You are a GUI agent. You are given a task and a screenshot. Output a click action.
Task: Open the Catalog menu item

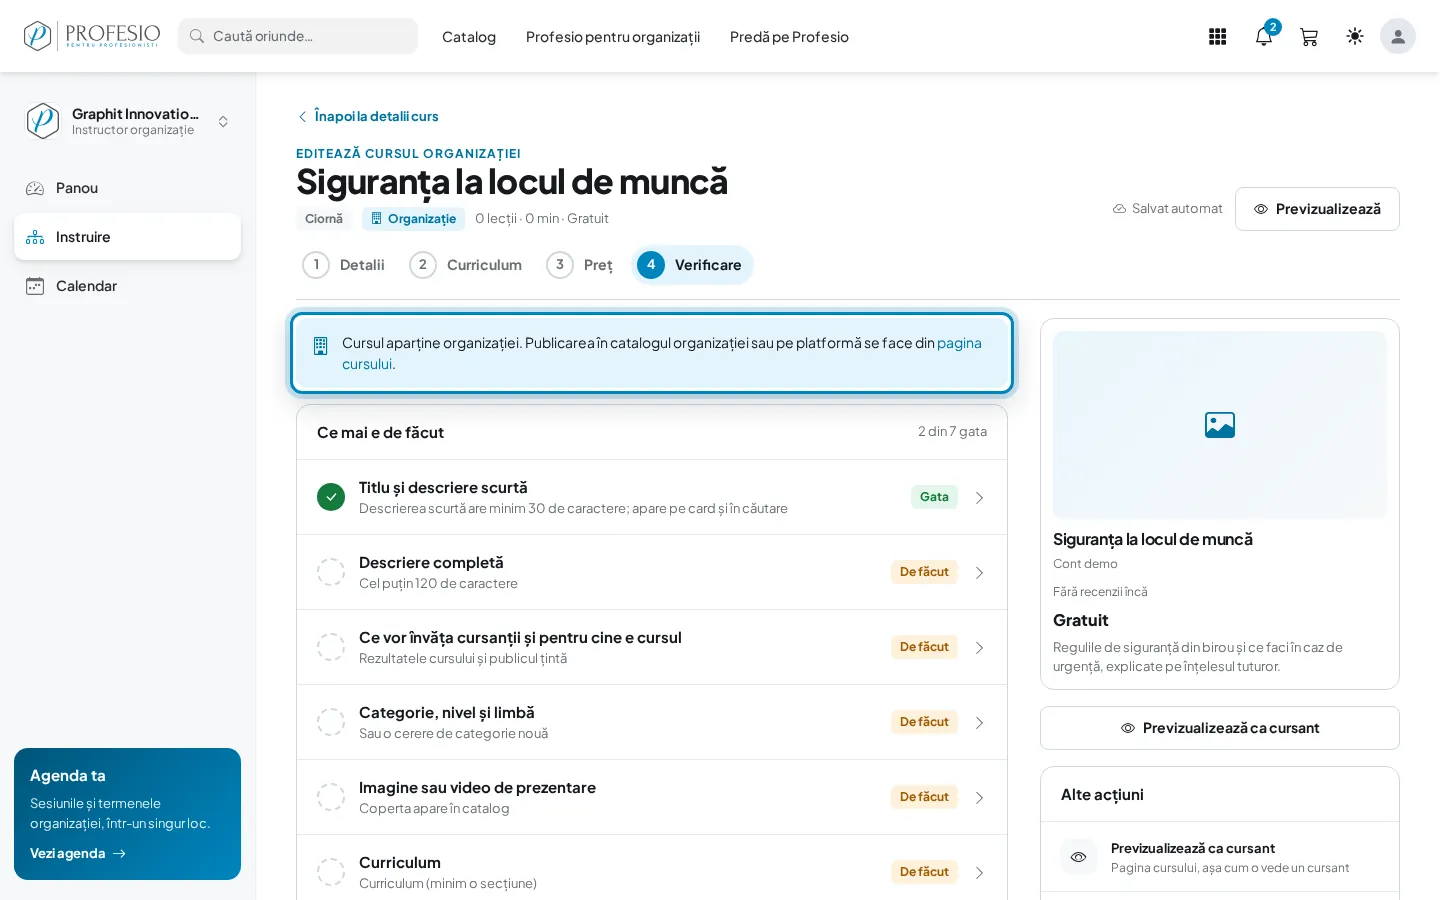pyautogui.click(x=469, y=37)
